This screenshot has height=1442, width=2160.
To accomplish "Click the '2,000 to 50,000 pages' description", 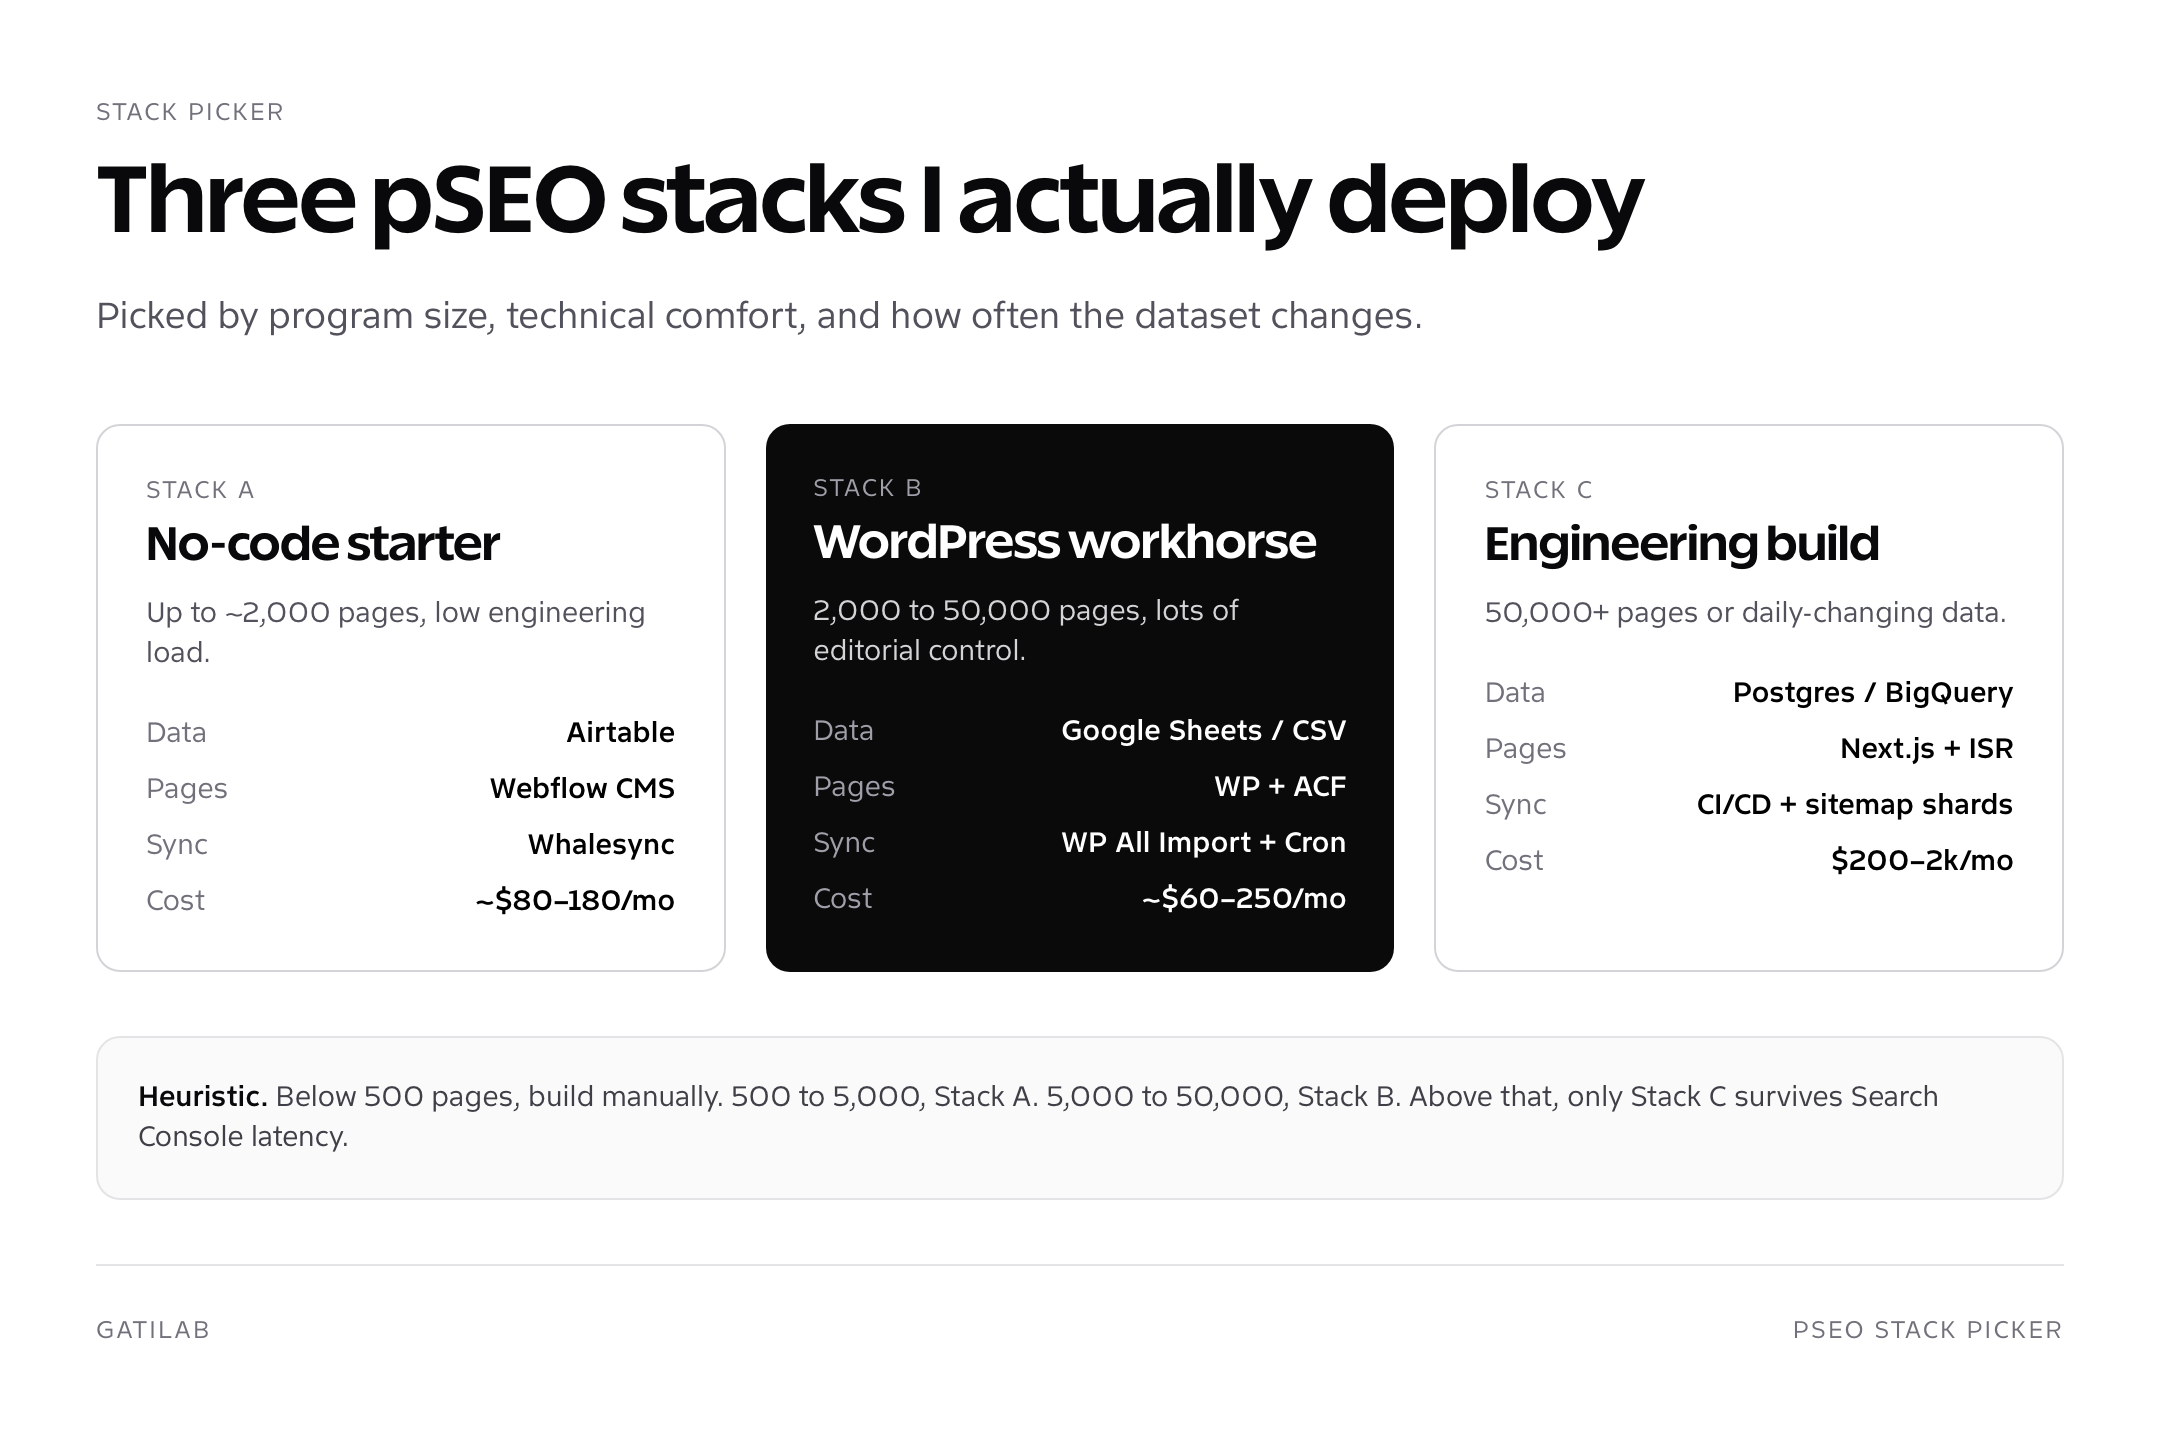I will tap(1026, 630).
